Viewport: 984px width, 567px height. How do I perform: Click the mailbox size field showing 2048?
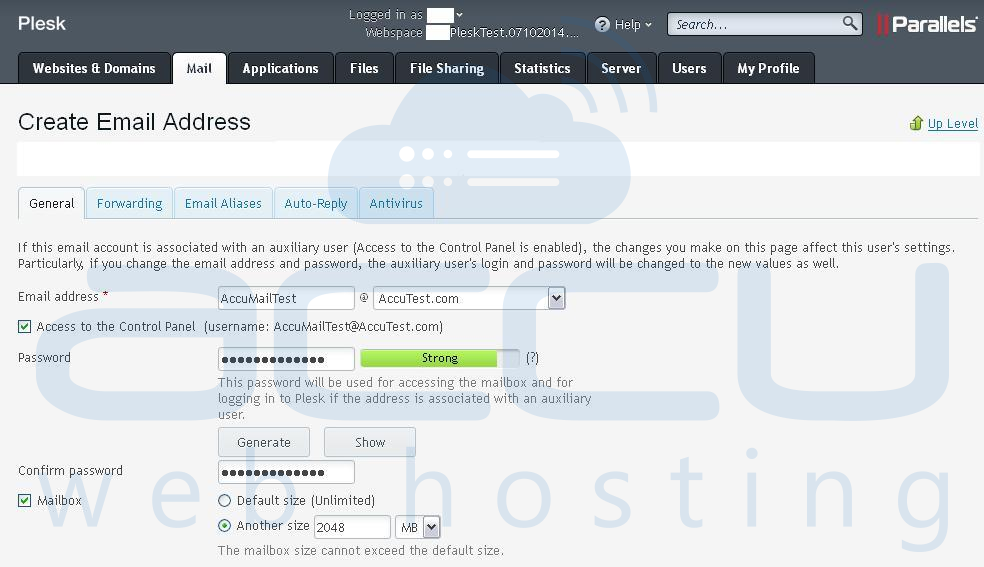352,527
